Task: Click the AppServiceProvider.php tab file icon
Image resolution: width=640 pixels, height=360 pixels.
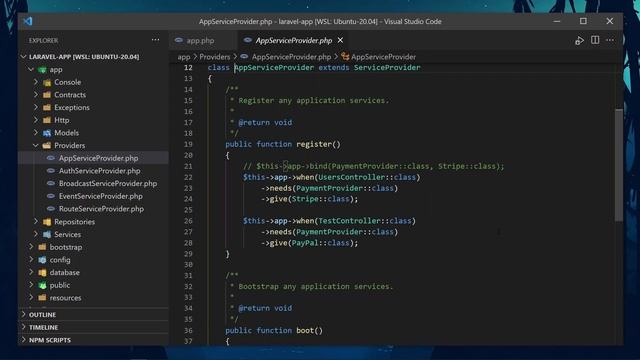Action: click(247, 40)
